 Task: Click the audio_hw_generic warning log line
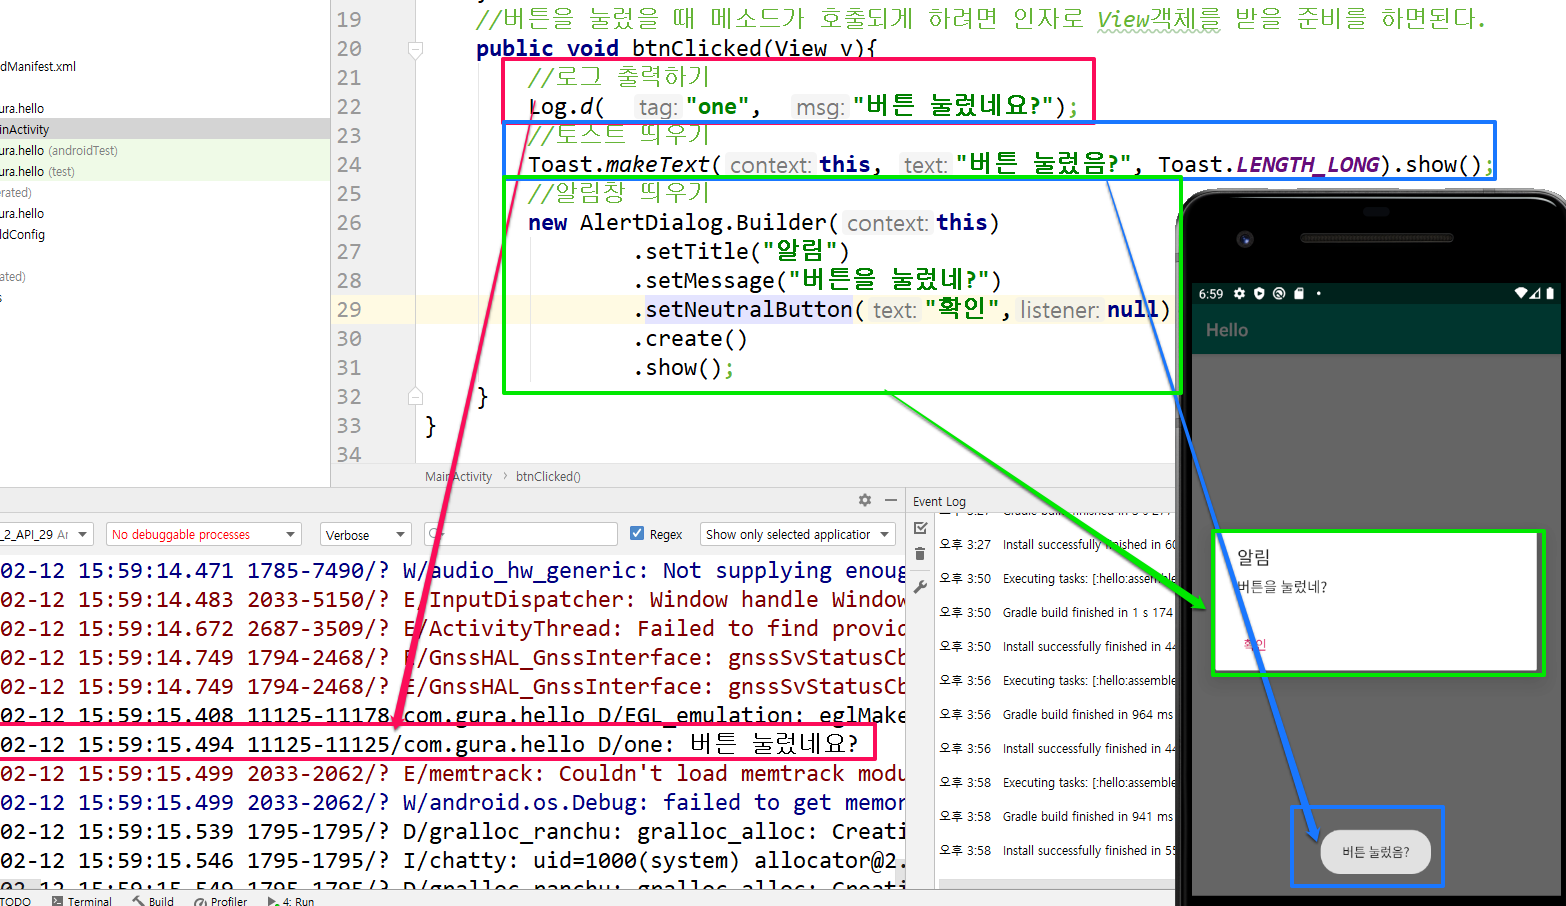(452, 570)
